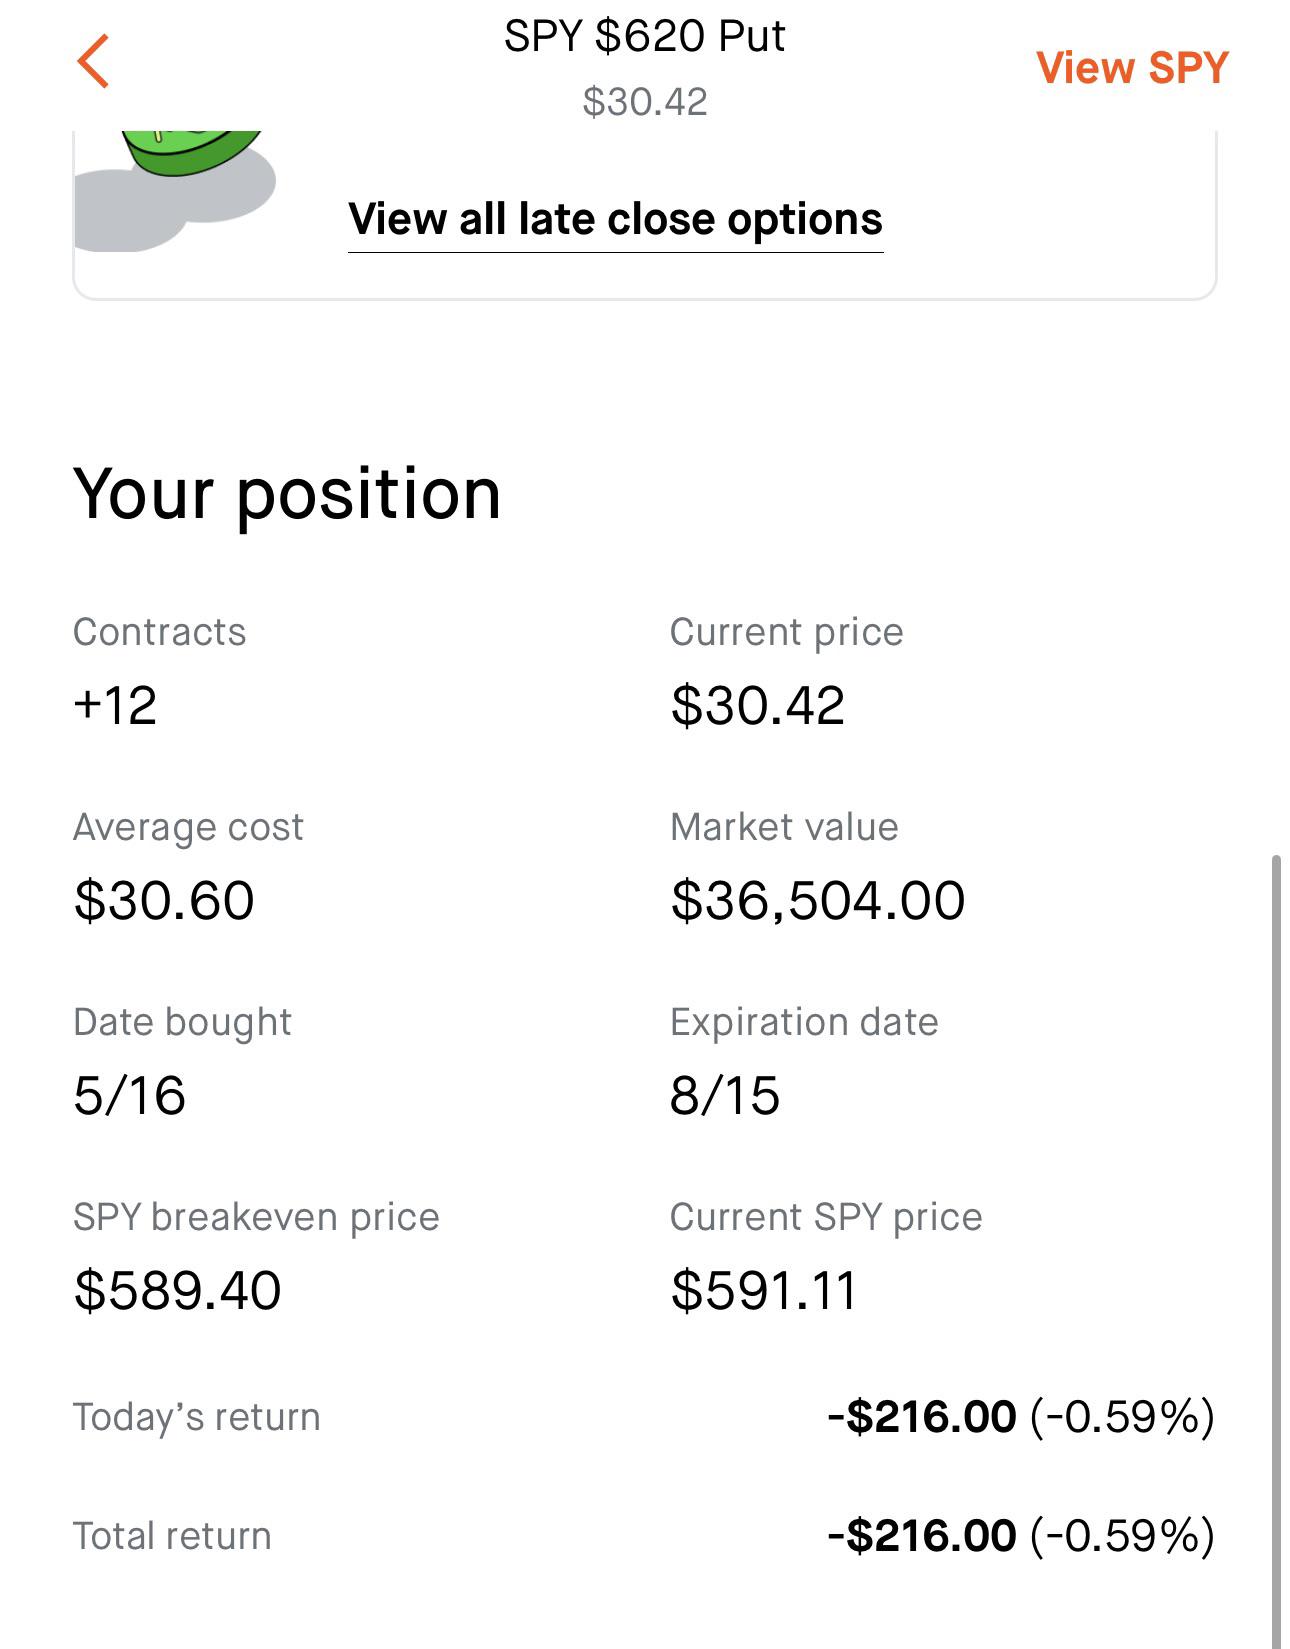The image size is (1290, 1649).
Task: Tap the Total return label
Action: 172,1536
